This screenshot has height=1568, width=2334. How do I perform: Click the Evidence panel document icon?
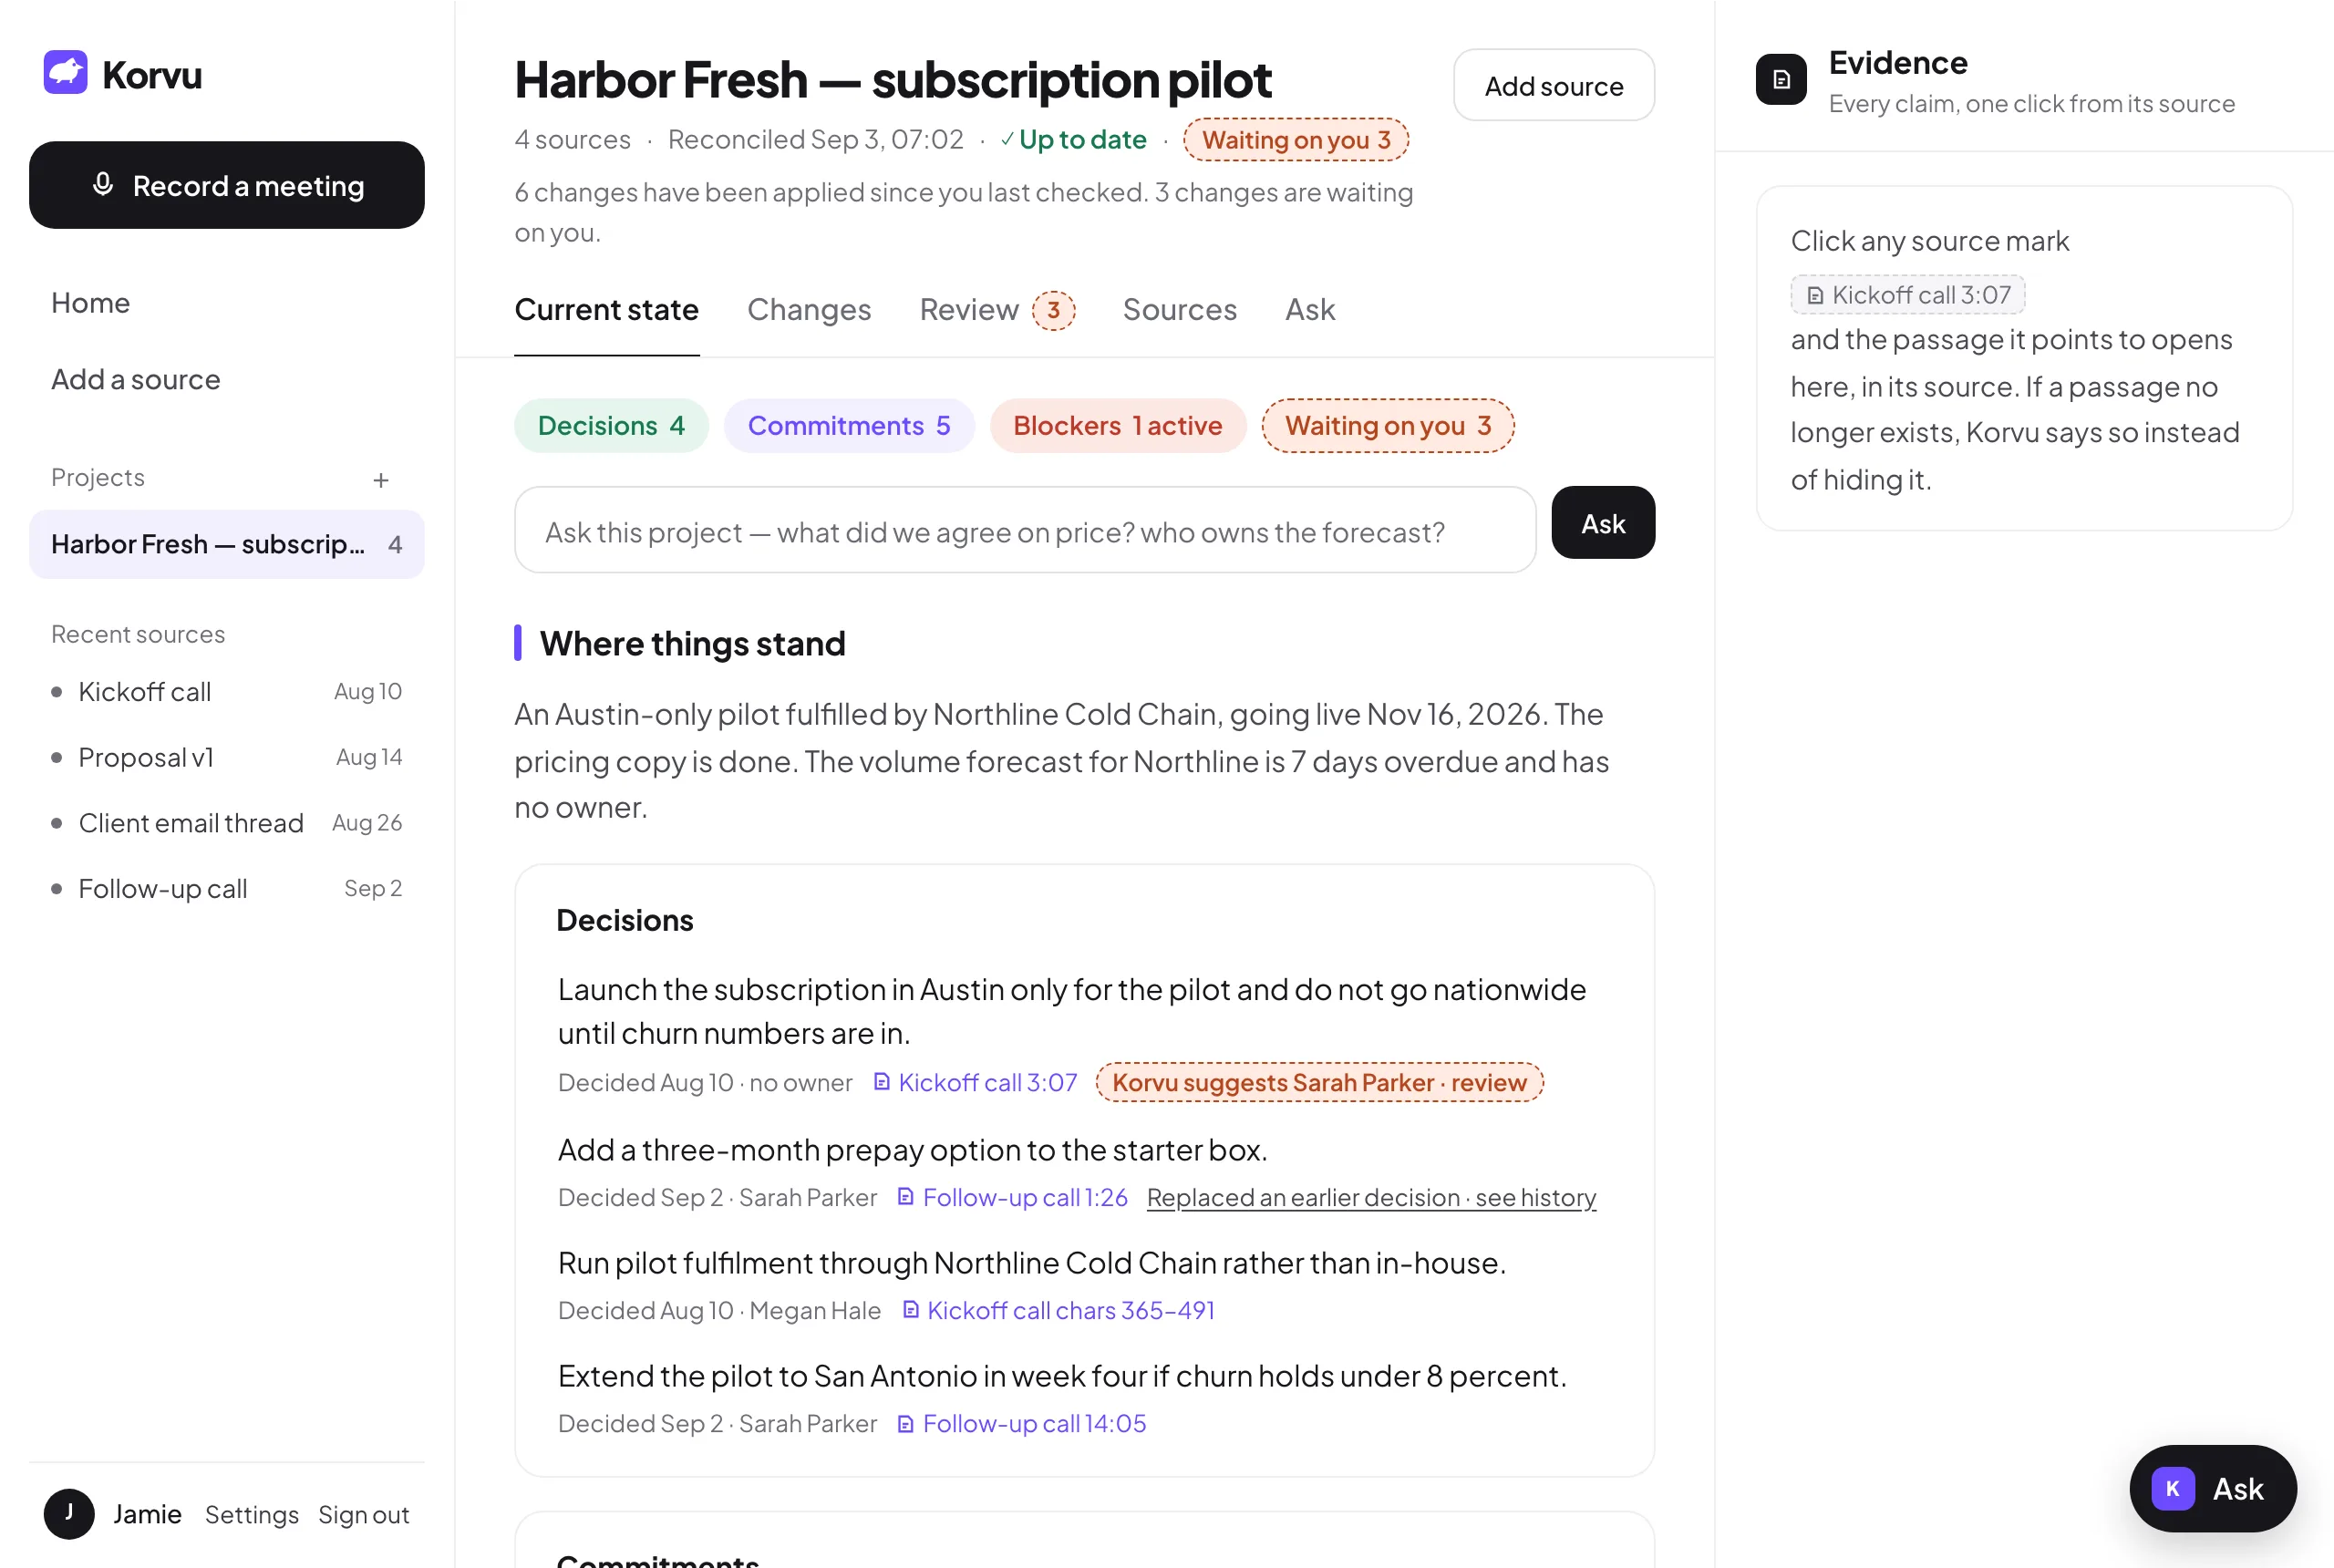[1780, 80]
